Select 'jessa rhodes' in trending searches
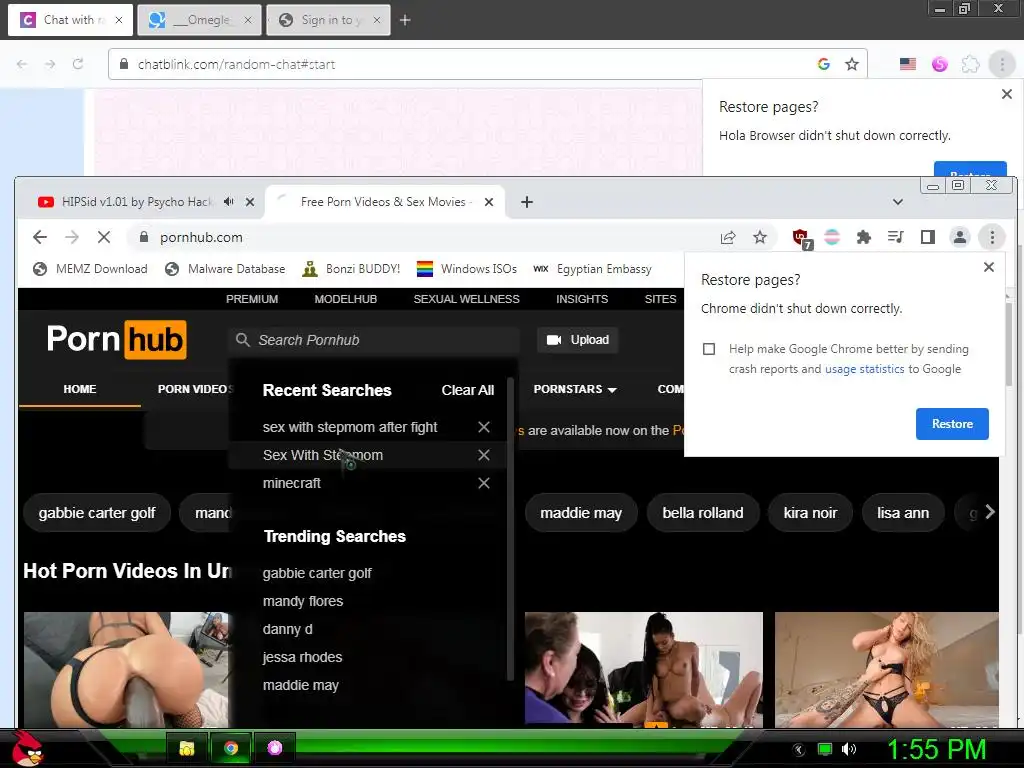Screen dimensions: 1024x768 (302, 658)
